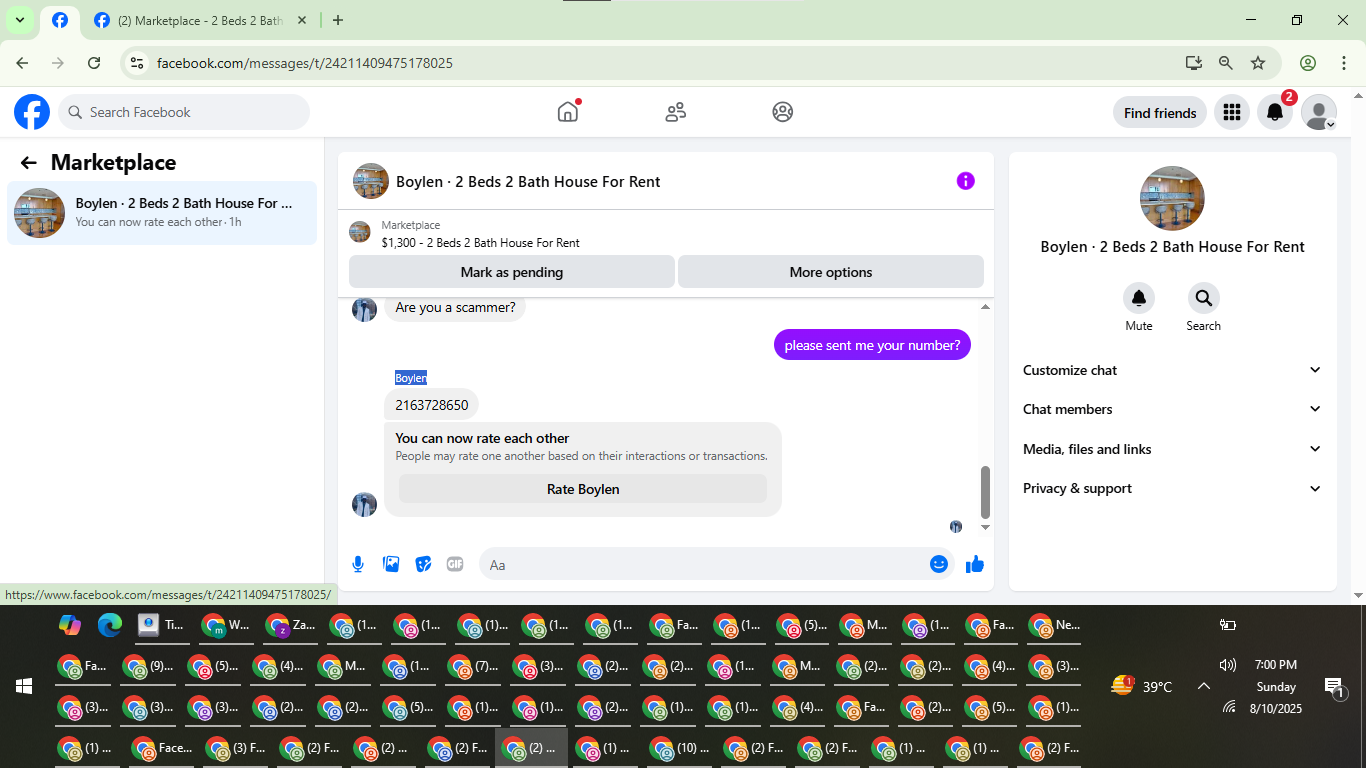
Task: Click install app icon in address bar
Action: pyautogui.click(x=1194, y=63)
